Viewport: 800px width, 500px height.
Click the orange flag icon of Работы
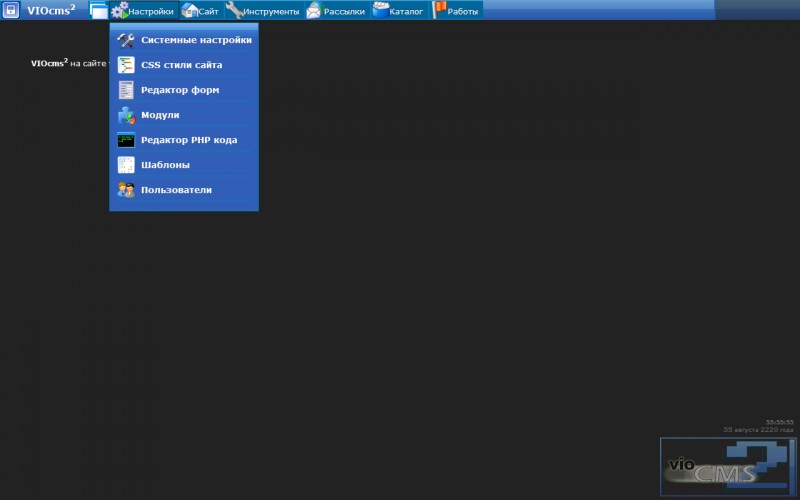point(439,10)
